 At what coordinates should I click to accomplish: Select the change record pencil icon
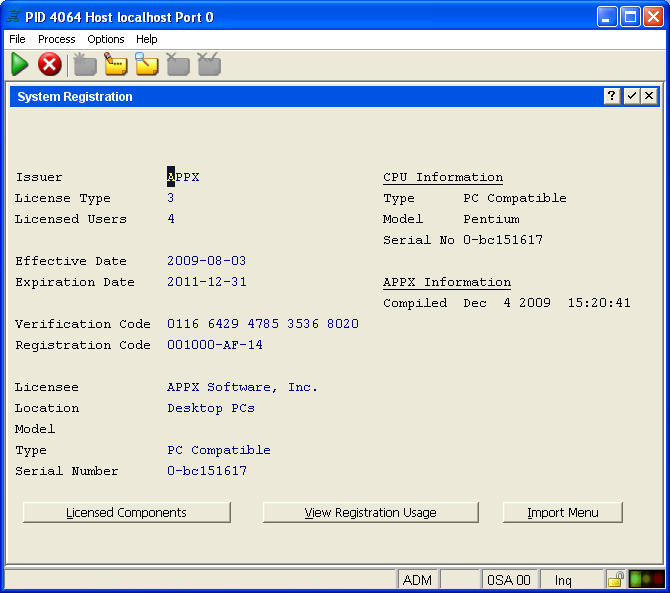point(116,65)
